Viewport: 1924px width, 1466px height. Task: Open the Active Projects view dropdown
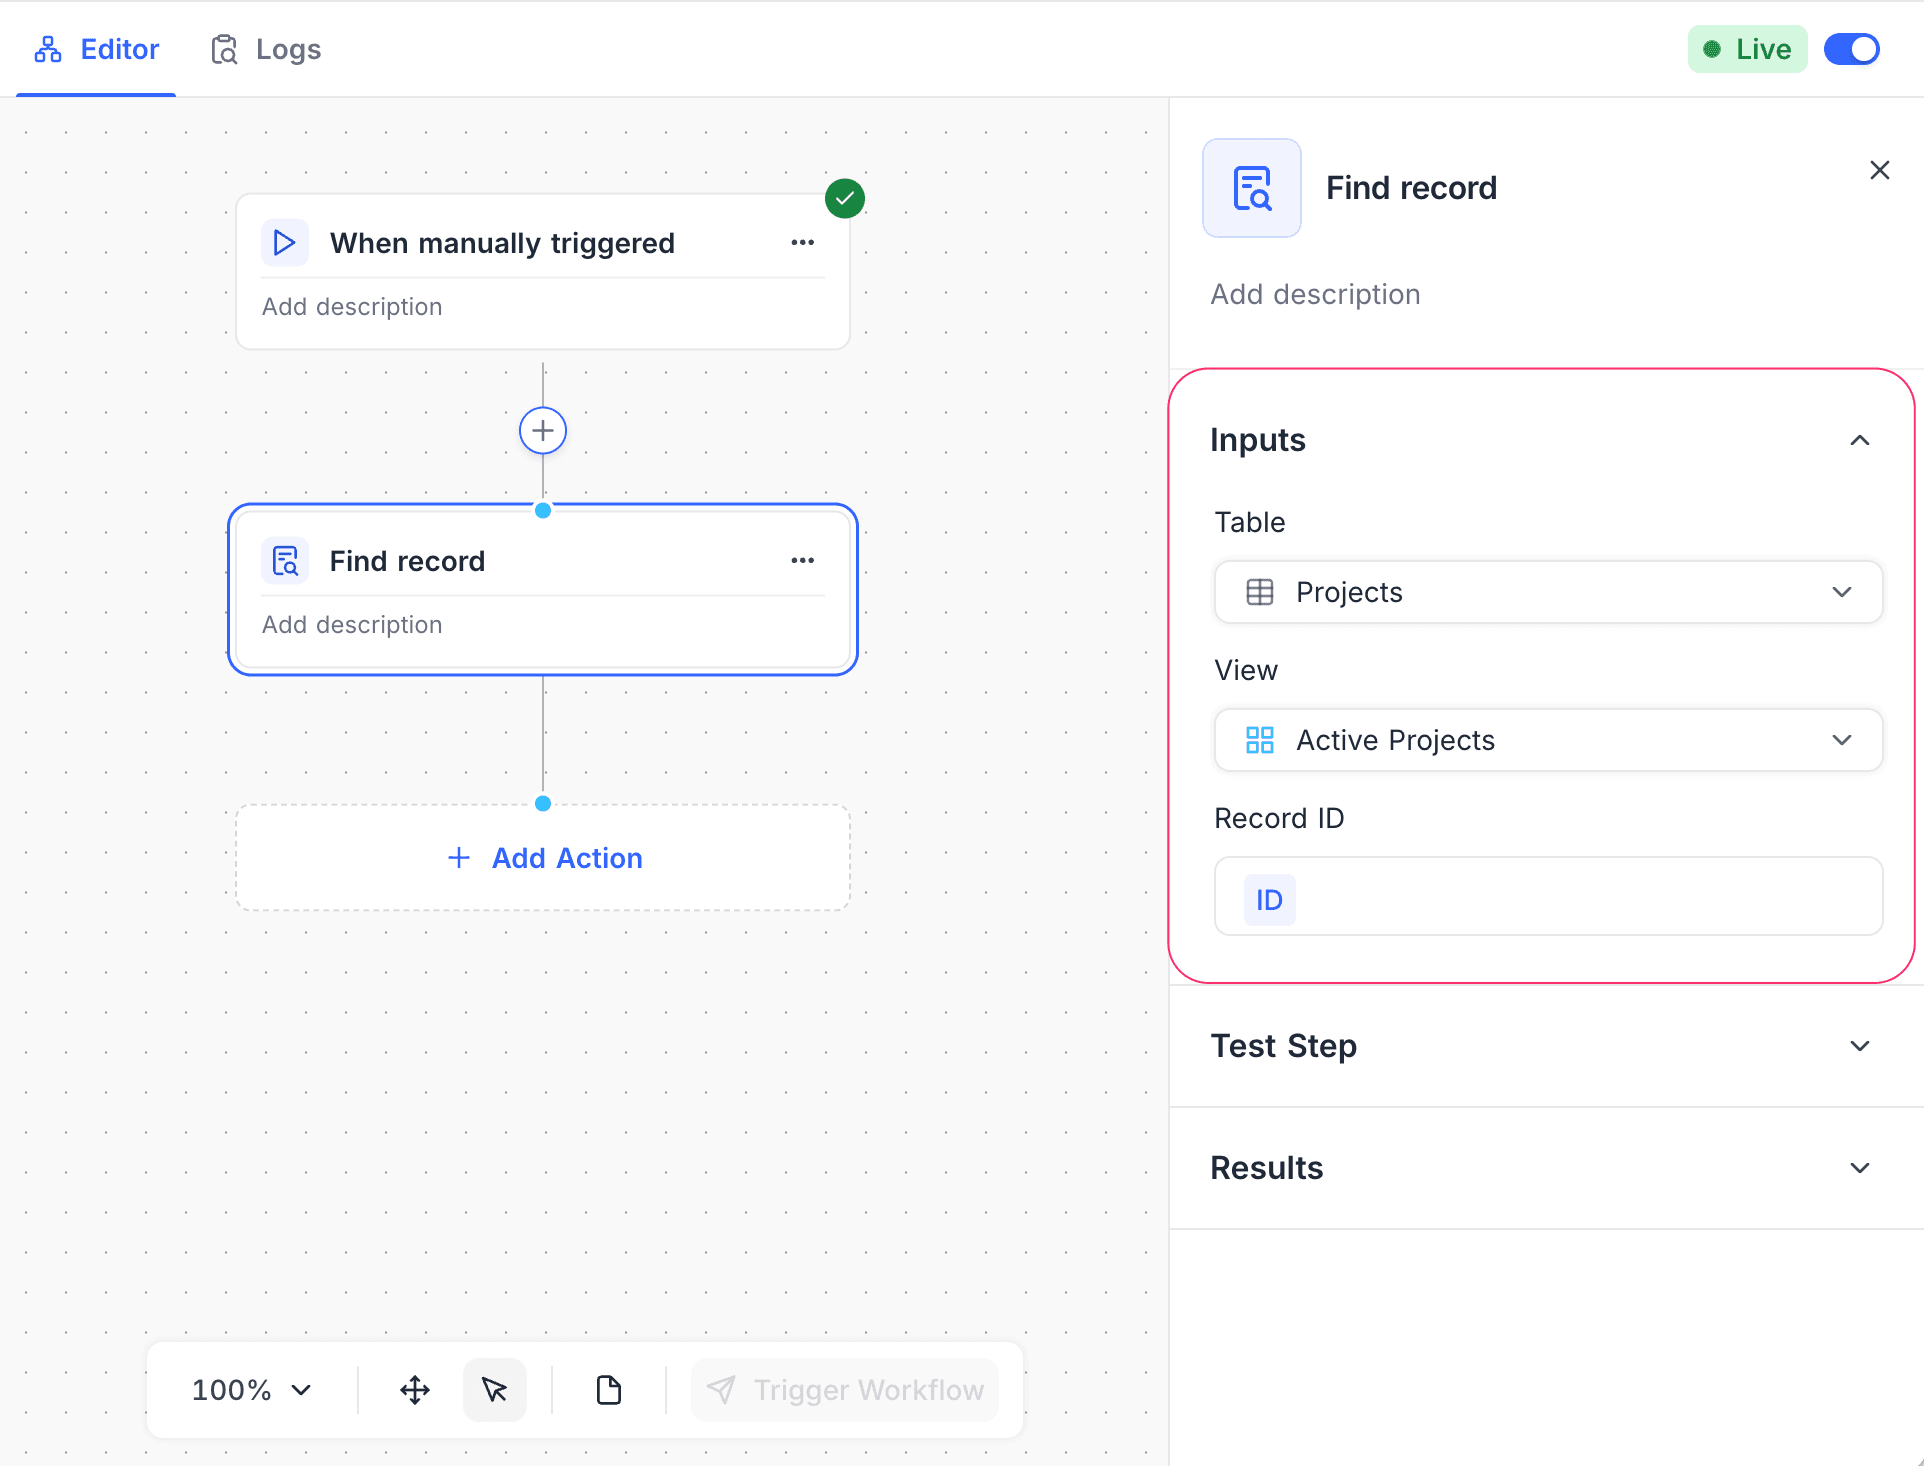click(x=1842, y=740)
